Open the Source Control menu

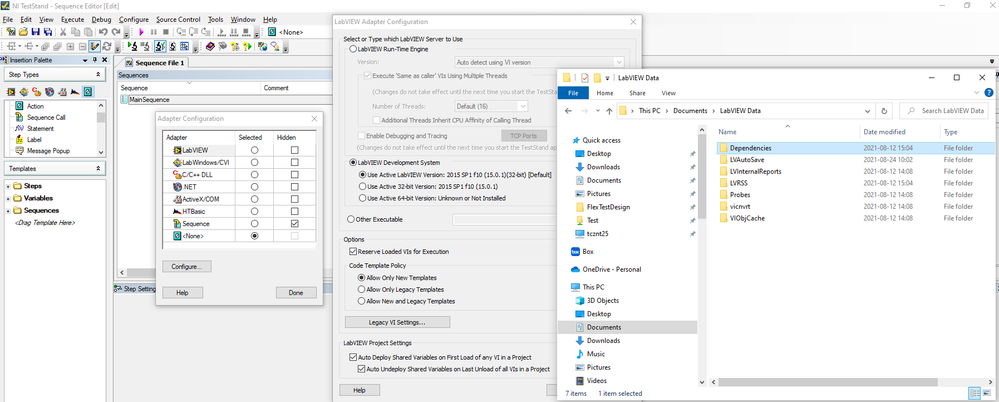point(179,20)
